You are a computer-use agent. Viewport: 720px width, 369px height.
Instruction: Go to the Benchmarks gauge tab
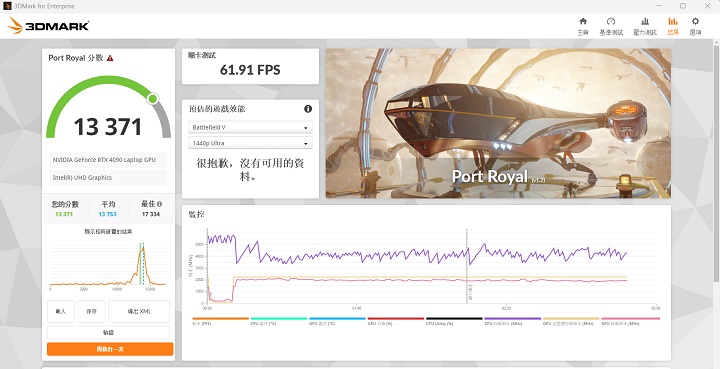click(x=611, y=26)
